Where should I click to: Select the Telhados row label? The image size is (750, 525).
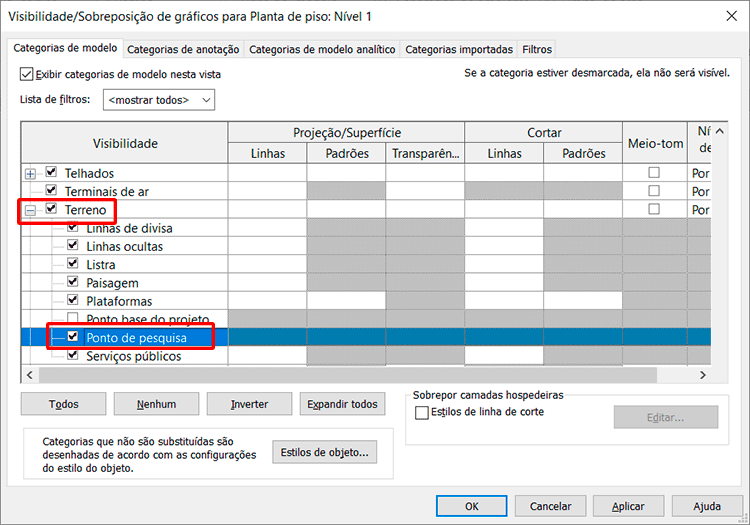[89, 173]
